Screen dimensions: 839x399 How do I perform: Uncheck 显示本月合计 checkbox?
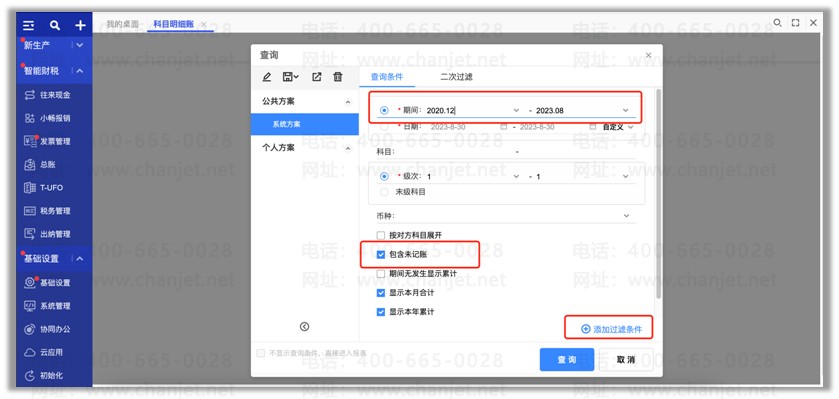click(381, 293)
